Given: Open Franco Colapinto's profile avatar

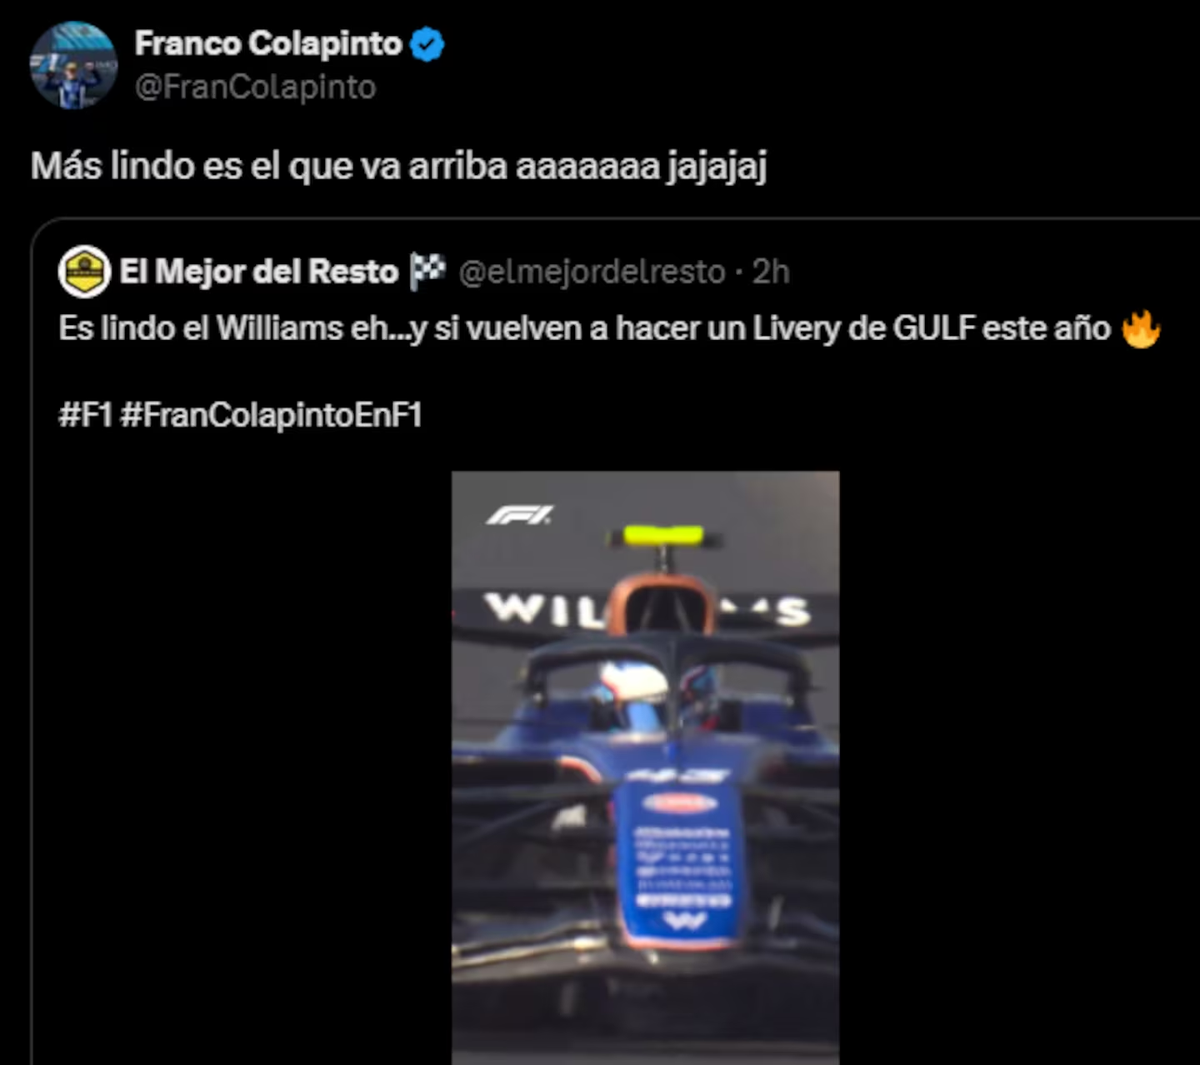Looking at the screenshot, I should [74, 65].
